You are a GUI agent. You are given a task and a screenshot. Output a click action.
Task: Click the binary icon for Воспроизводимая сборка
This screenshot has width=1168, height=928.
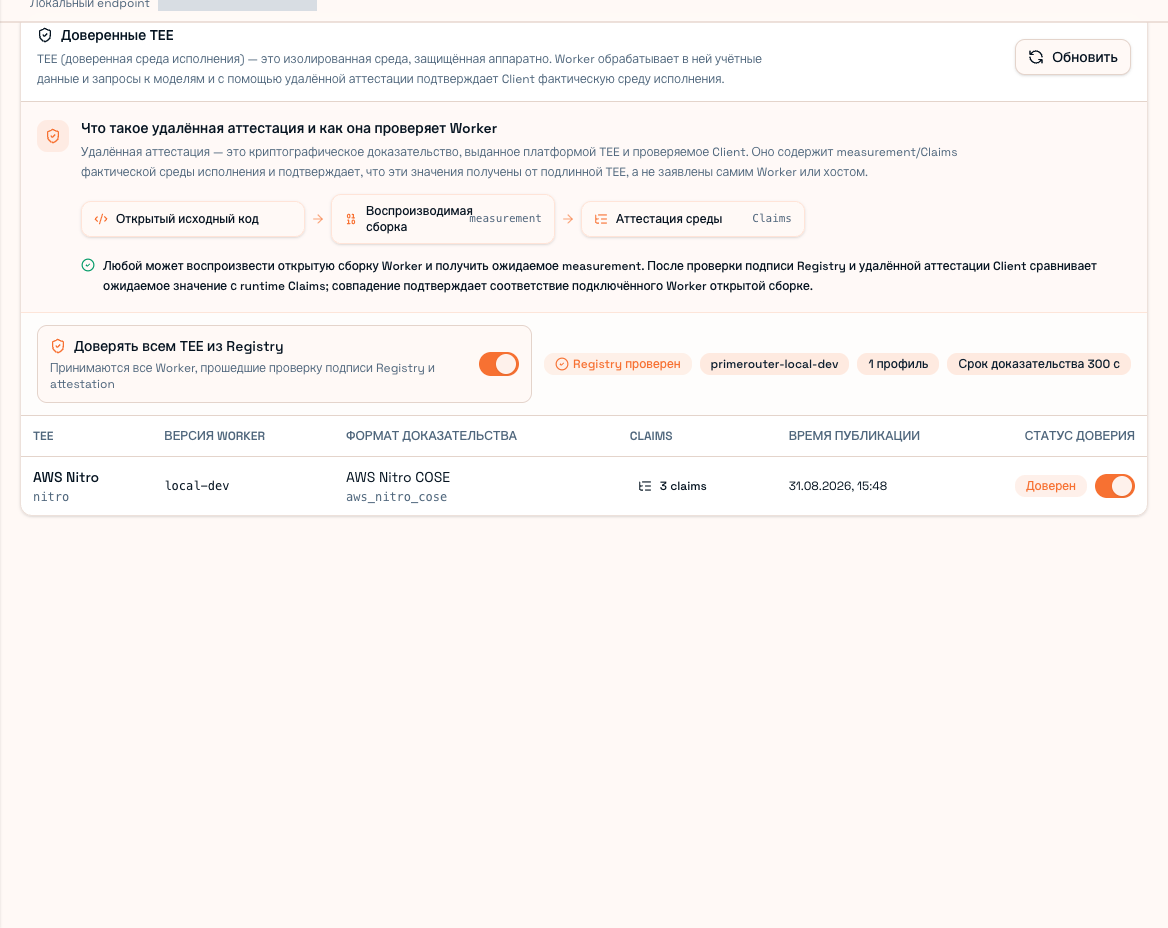click(351, 219)
